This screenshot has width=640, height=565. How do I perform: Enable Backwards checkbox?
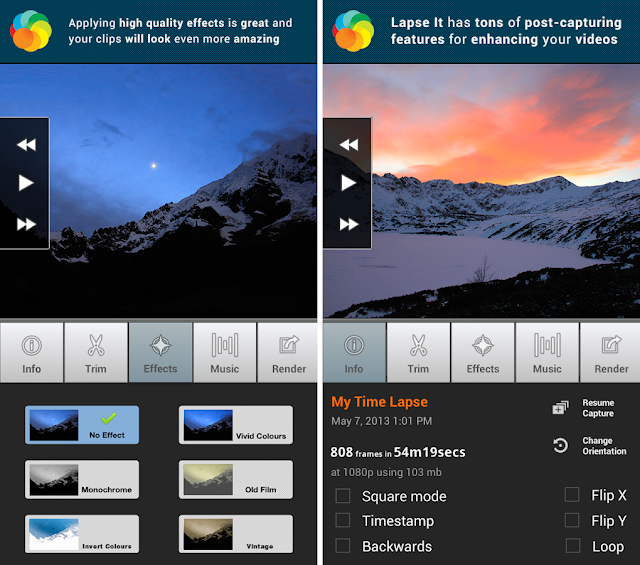pyautogui.click(x=342, y=546)
